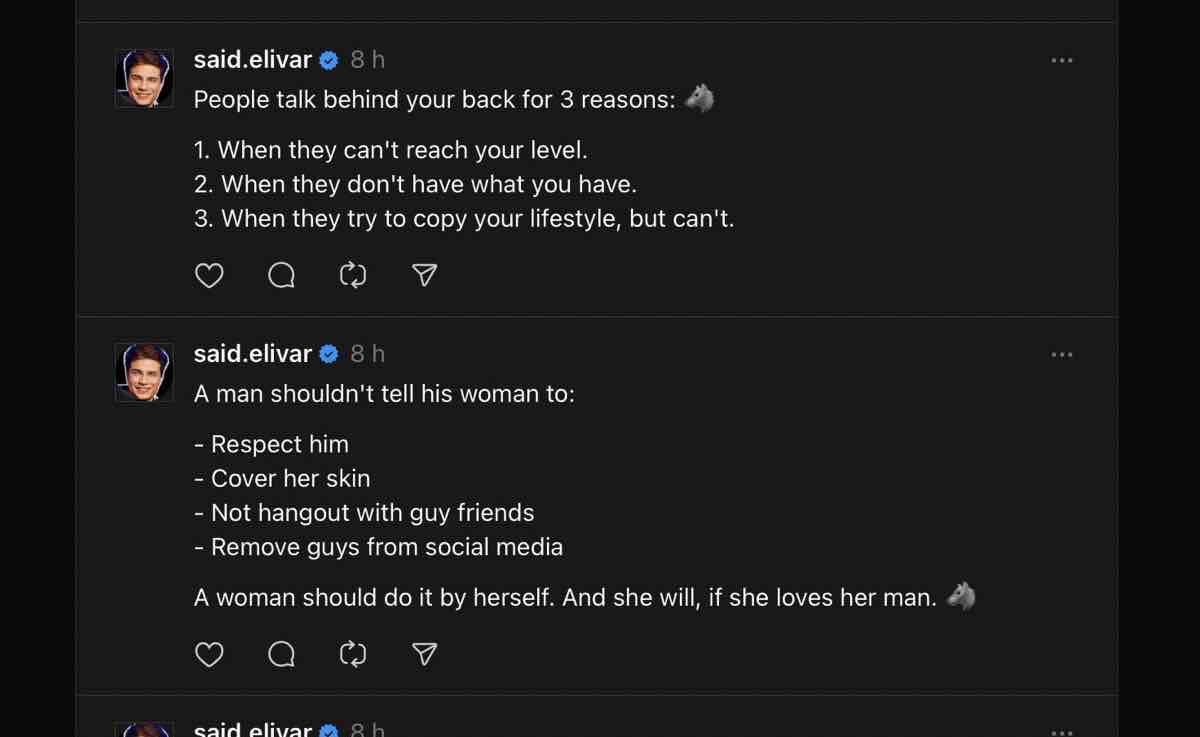Reply to the "A man shouldn't tell" post

282,654
